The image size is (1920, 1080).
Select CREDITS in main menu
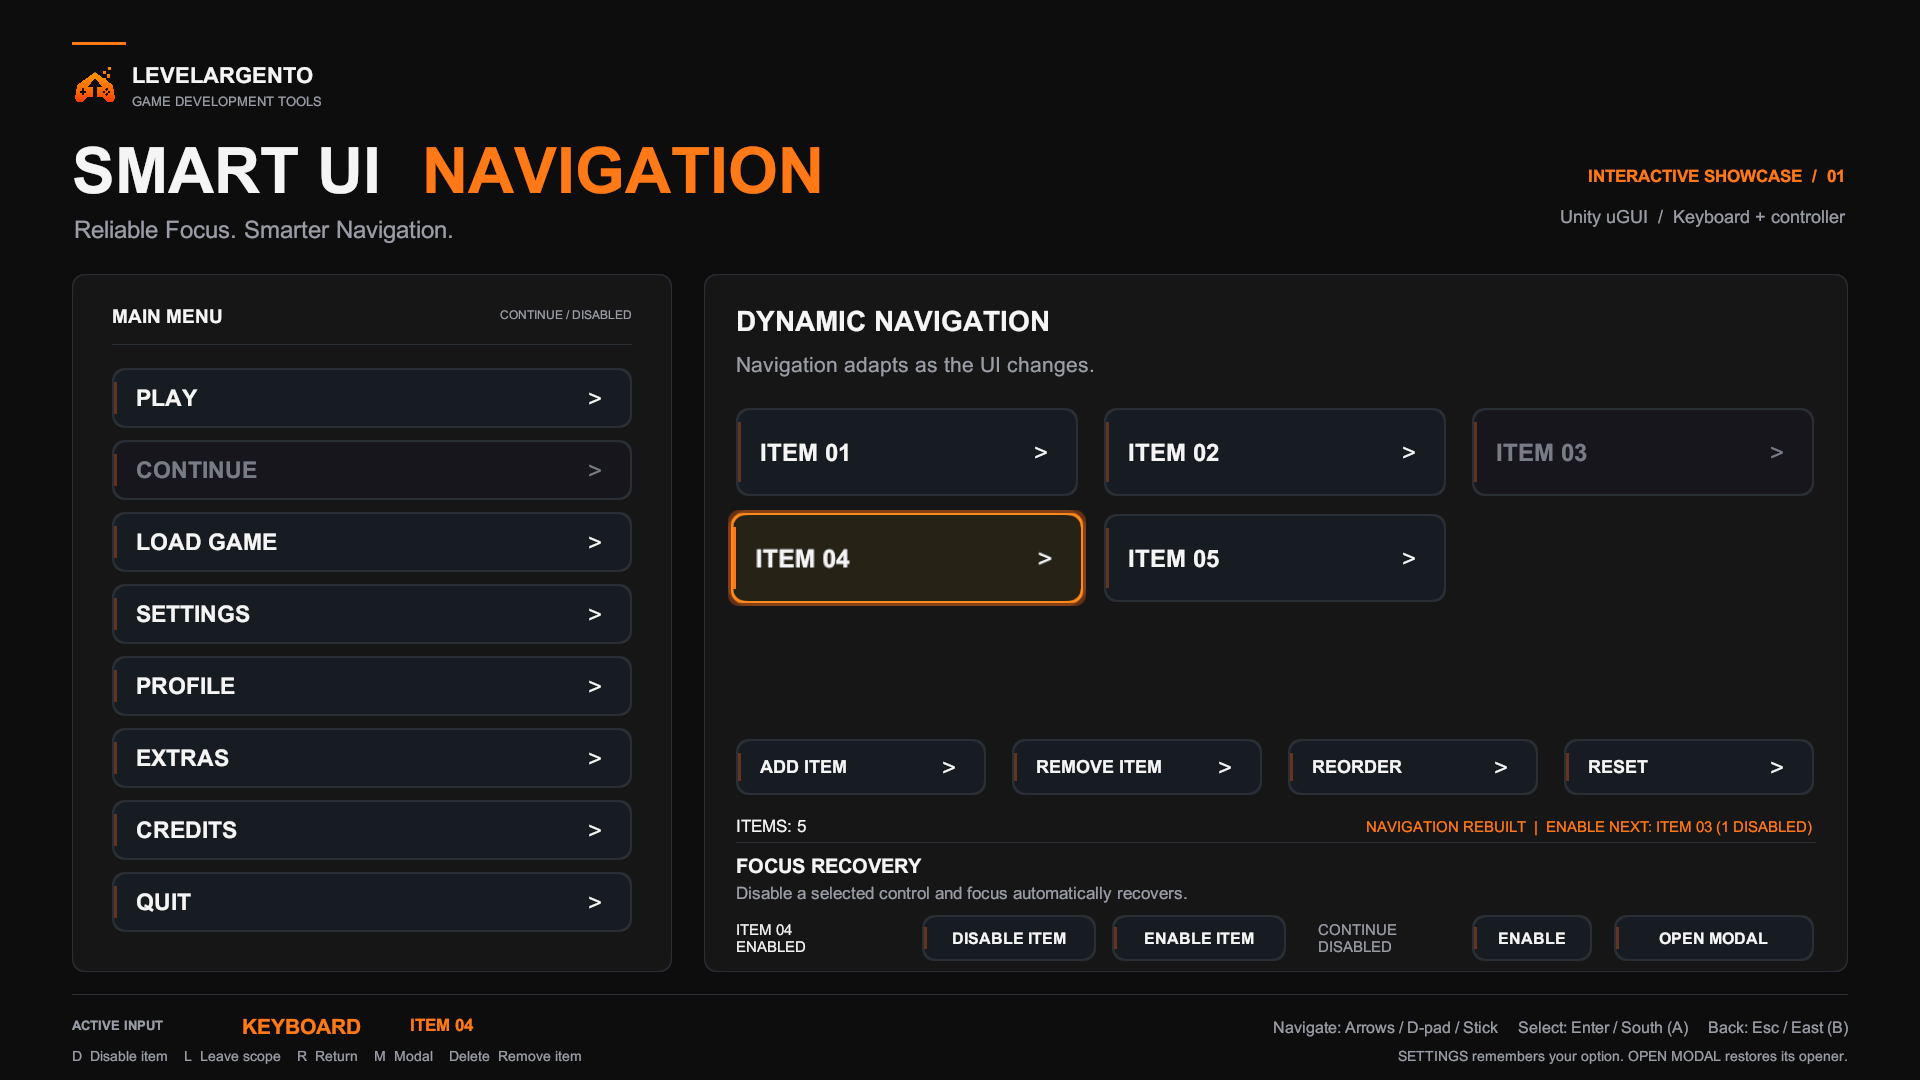pyautogui.click(x=372, y=830)
